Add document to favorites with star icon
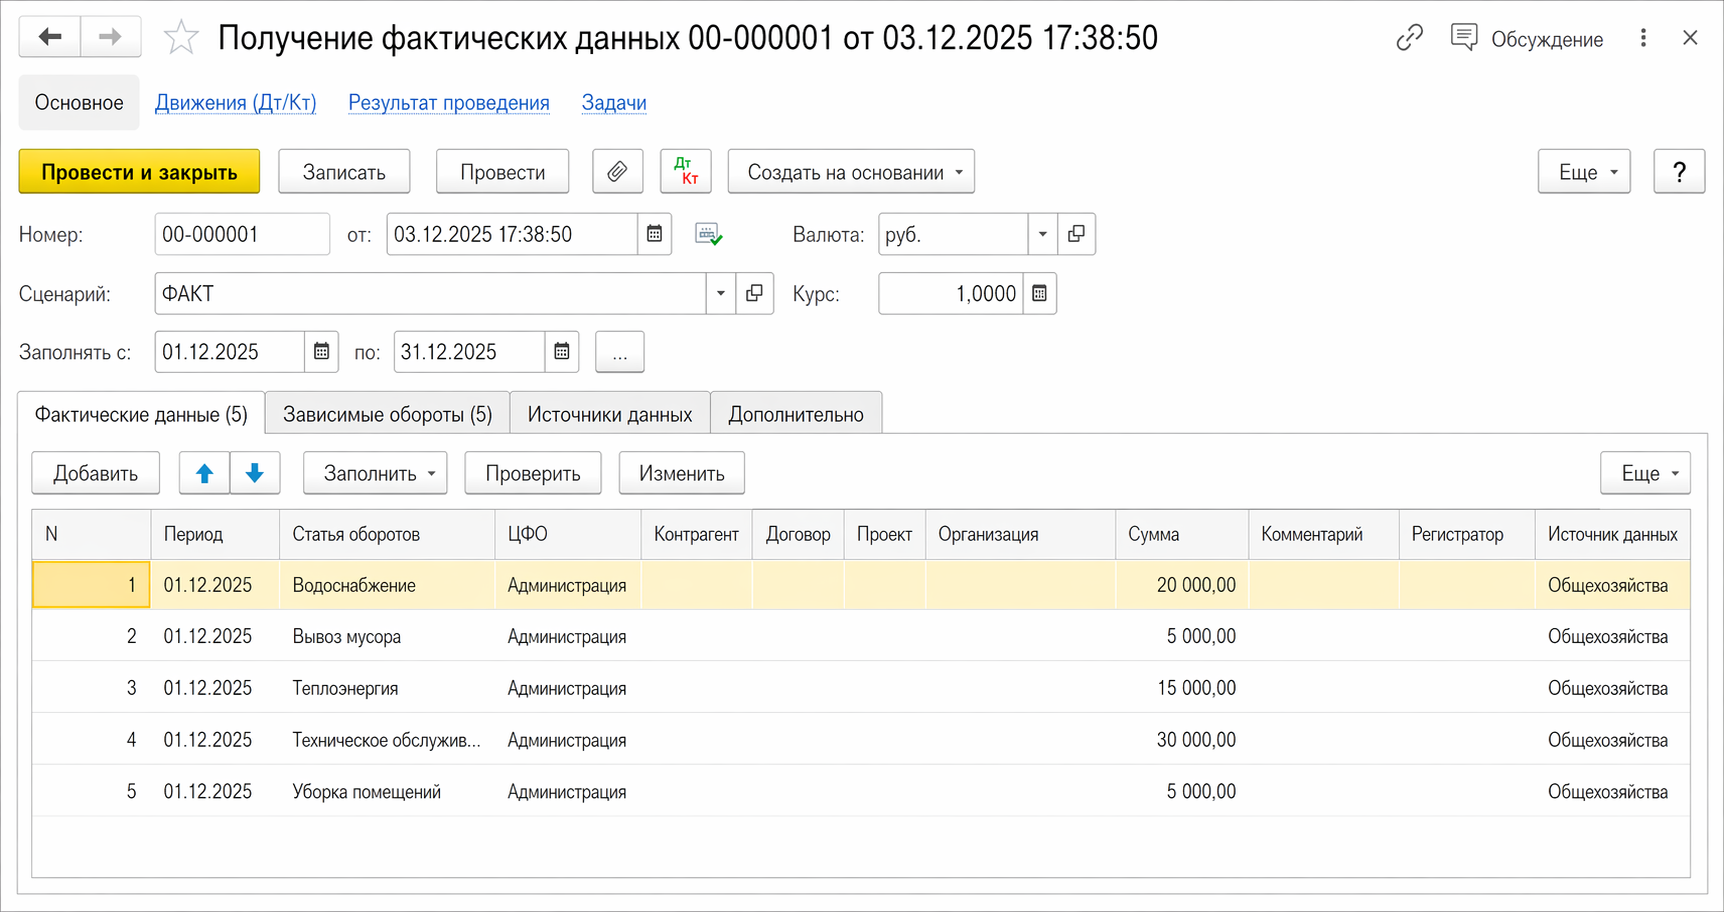The image size is (1724, 912). [181, 38]
